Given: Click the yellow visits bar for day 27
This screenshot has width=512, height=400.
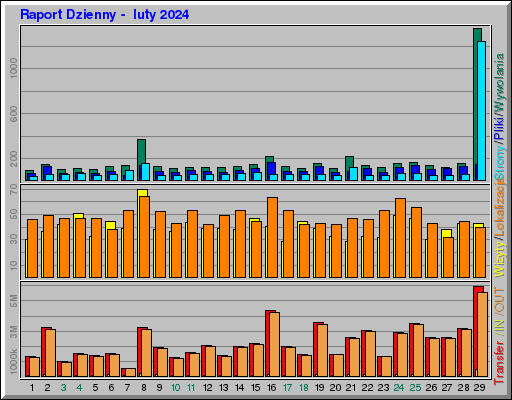Looking at the screenshot, I should click(x=446, y=233).
